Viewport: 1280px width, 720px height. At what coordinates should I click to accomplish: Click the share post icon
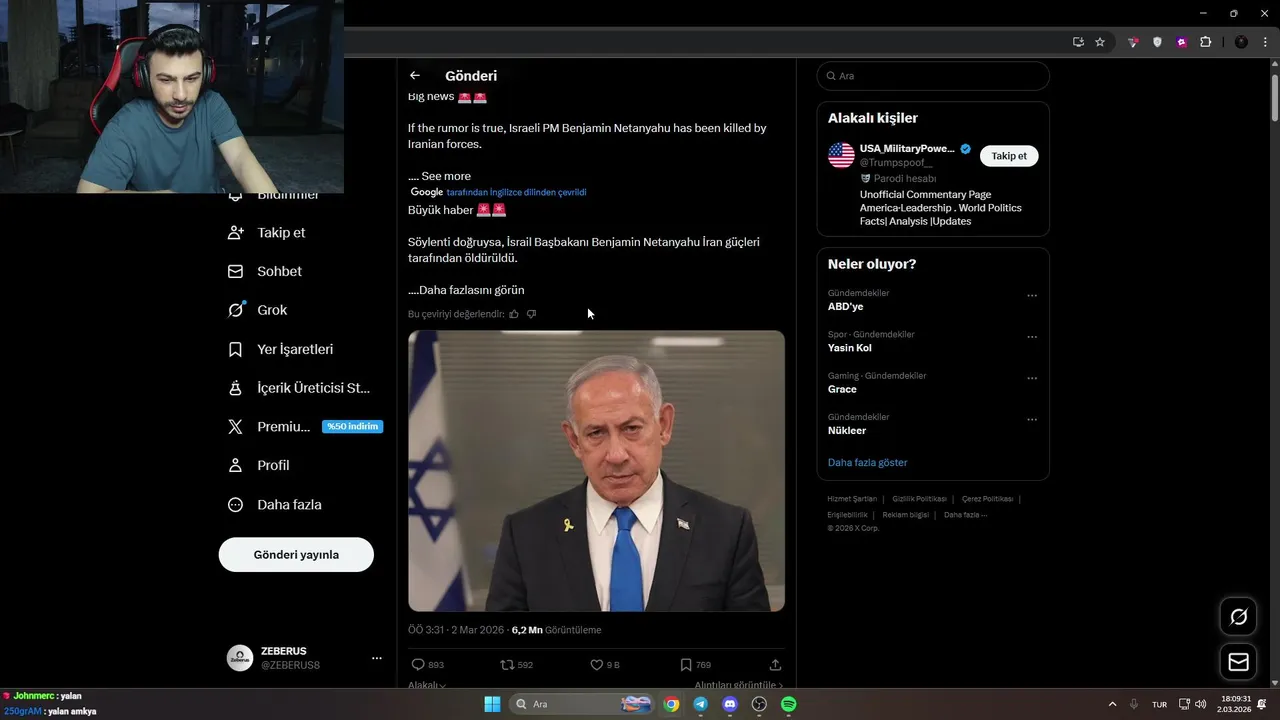tap(775, 664)
